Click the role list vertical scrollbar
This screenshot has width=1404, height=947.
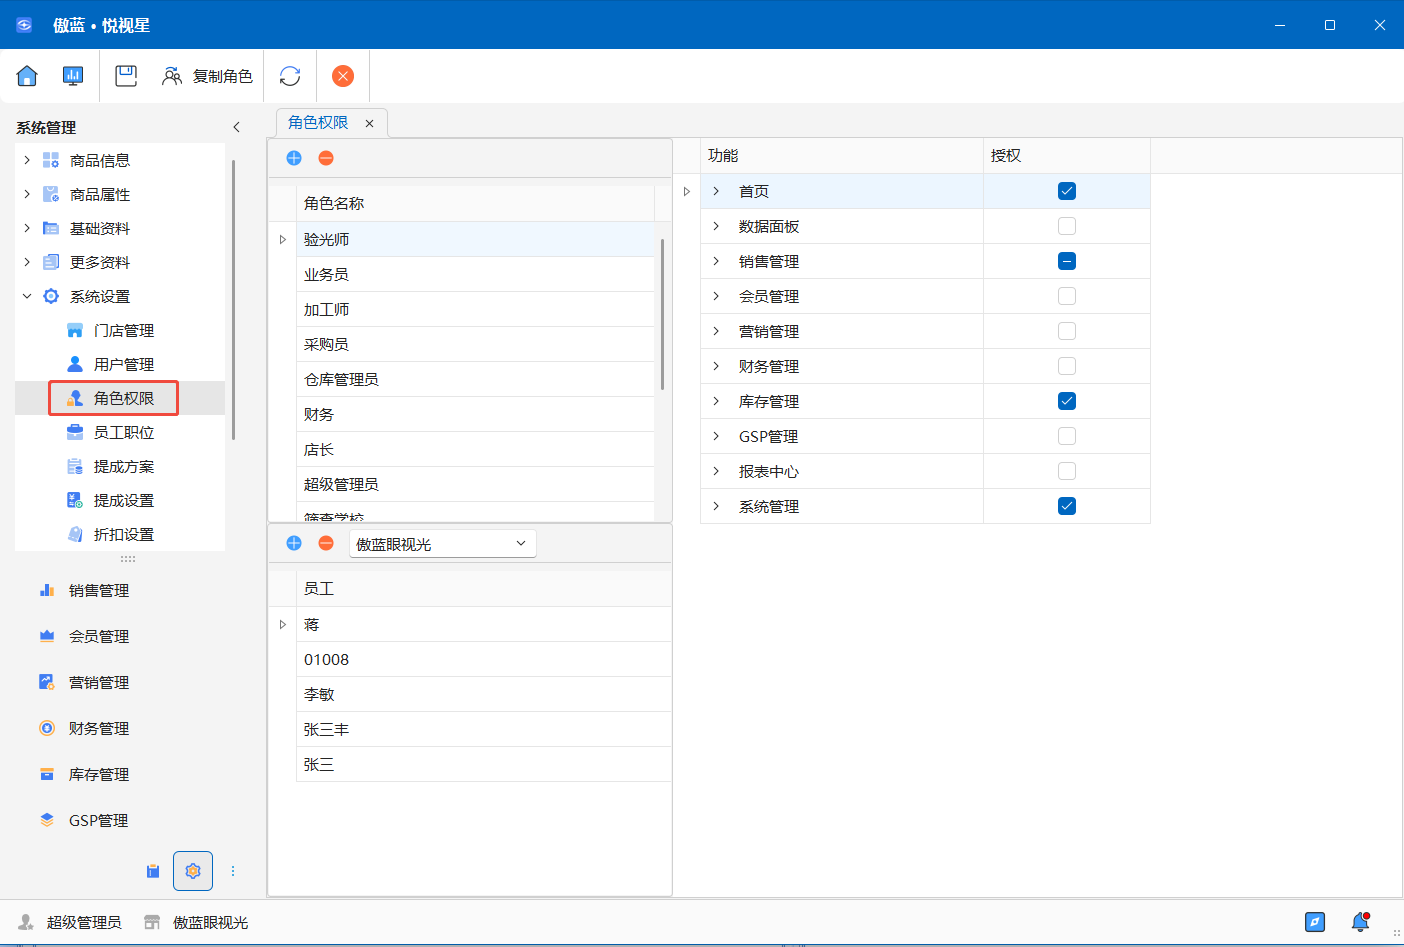[662, 314]
